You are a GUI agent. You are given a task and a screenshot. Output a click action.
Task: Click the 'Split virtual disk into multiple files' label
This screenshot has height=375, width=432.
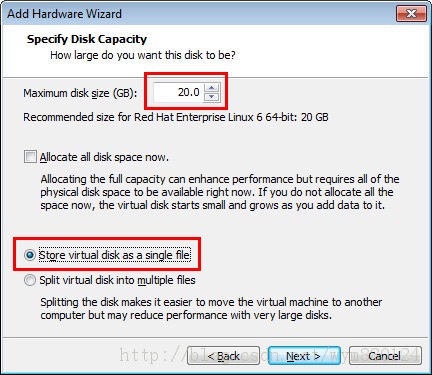pyautogui.click(x=117, y=280)
